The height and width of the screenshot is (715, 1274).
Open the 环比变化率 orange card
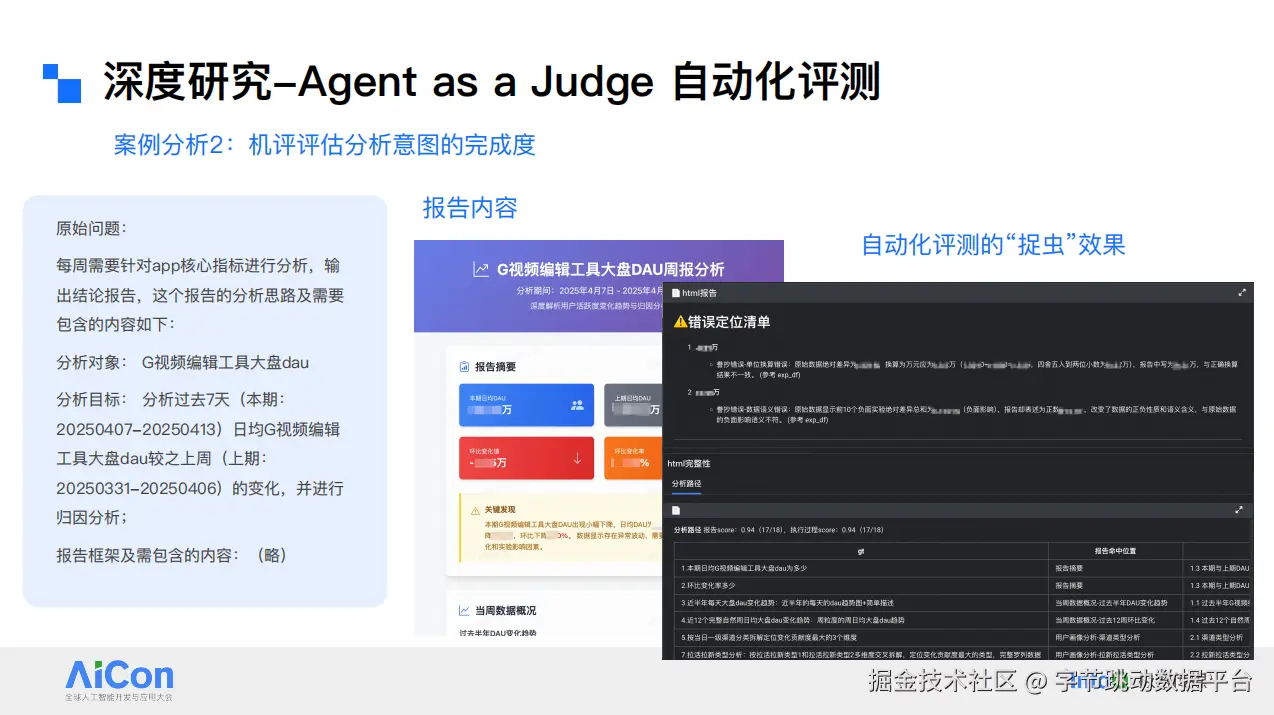633,459
